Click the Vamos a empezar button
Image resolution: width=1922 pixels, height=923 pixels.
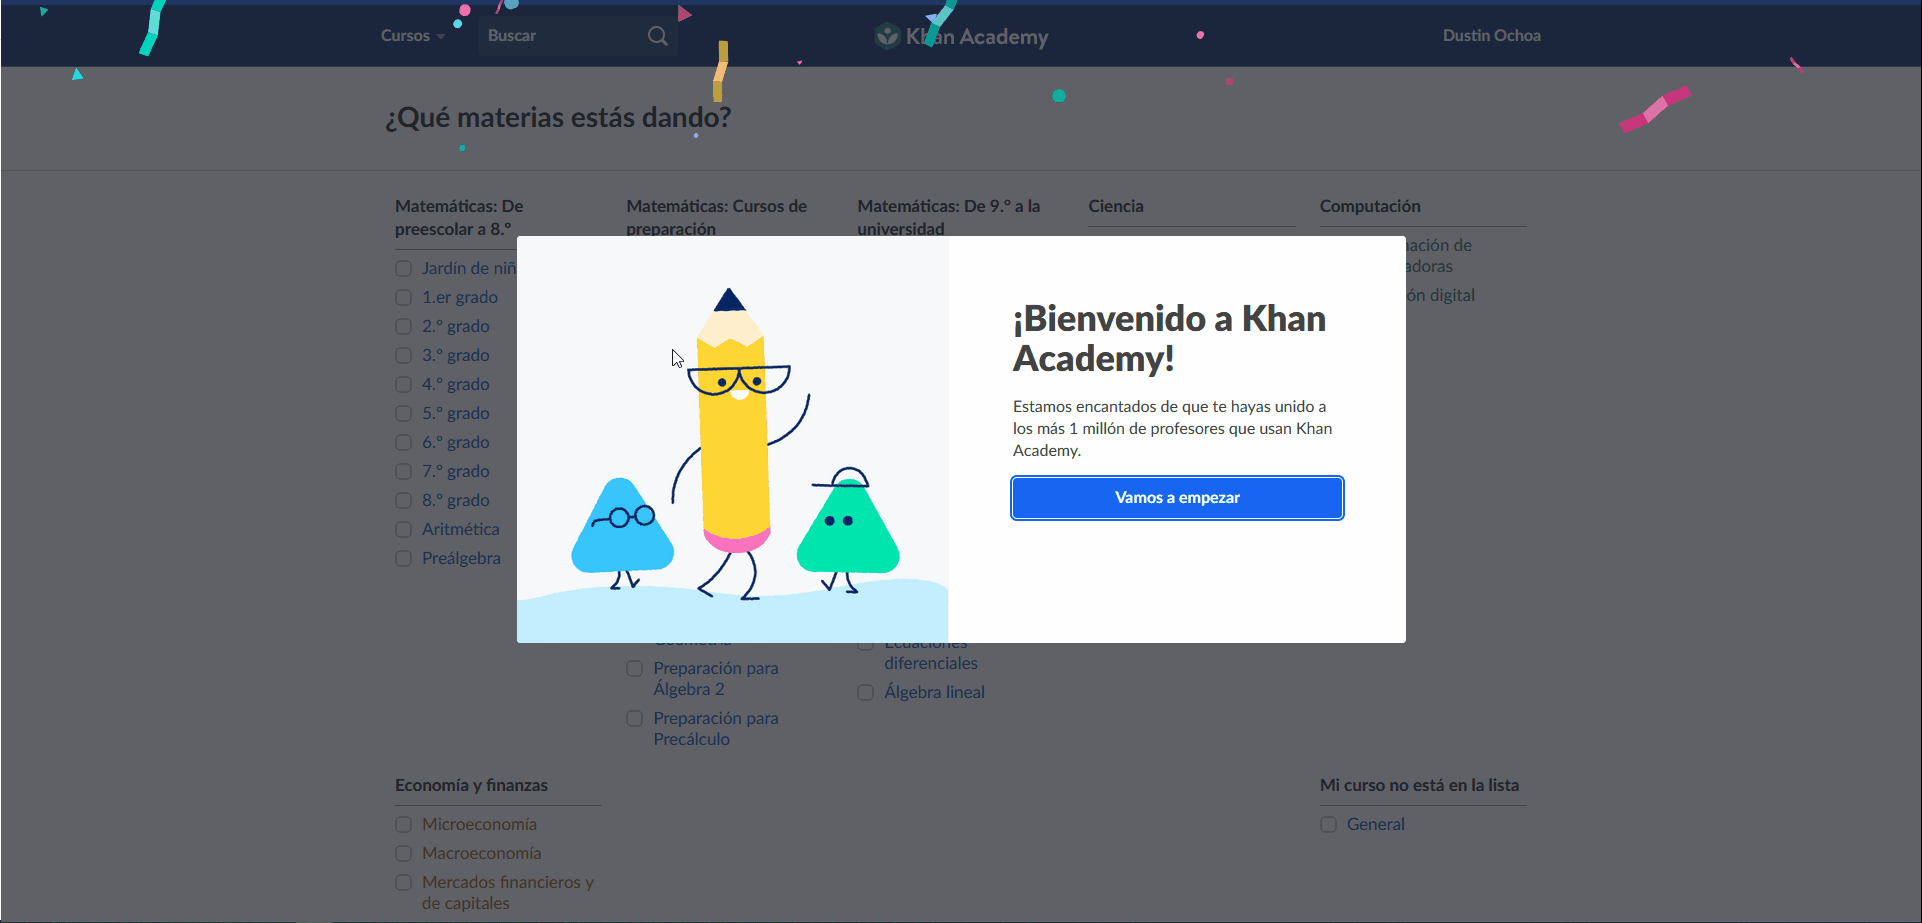coord(1177,498)
